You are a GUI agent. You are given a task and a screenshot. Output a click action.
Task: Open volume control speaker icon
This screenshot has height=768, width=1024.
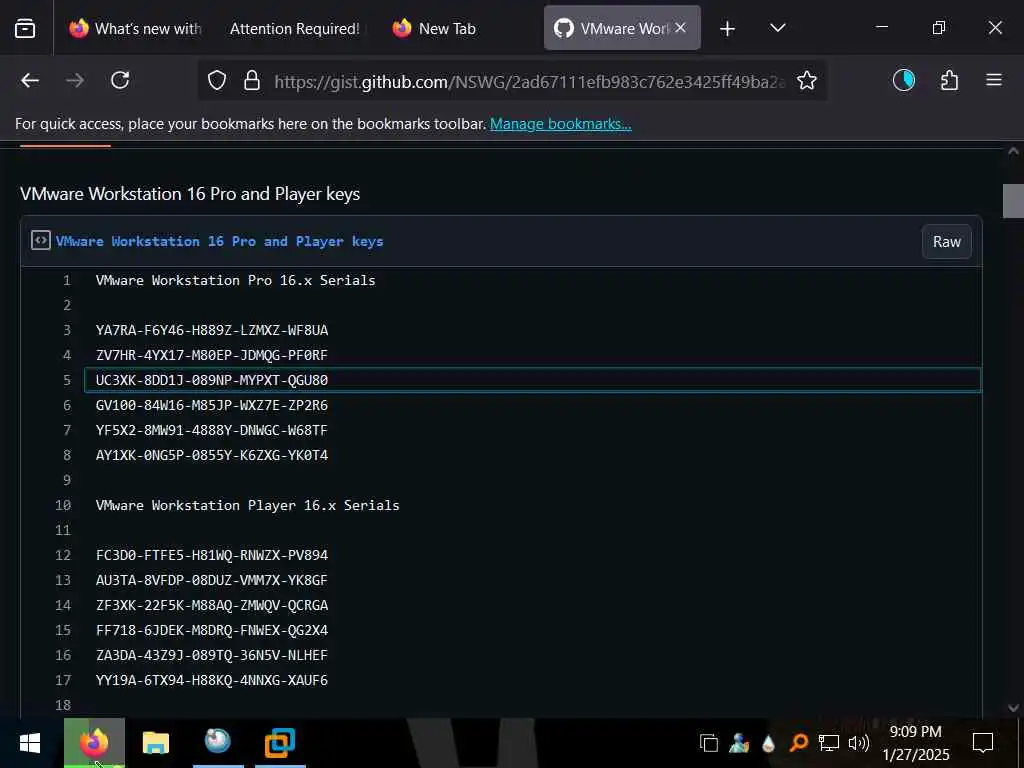[858, 743]
